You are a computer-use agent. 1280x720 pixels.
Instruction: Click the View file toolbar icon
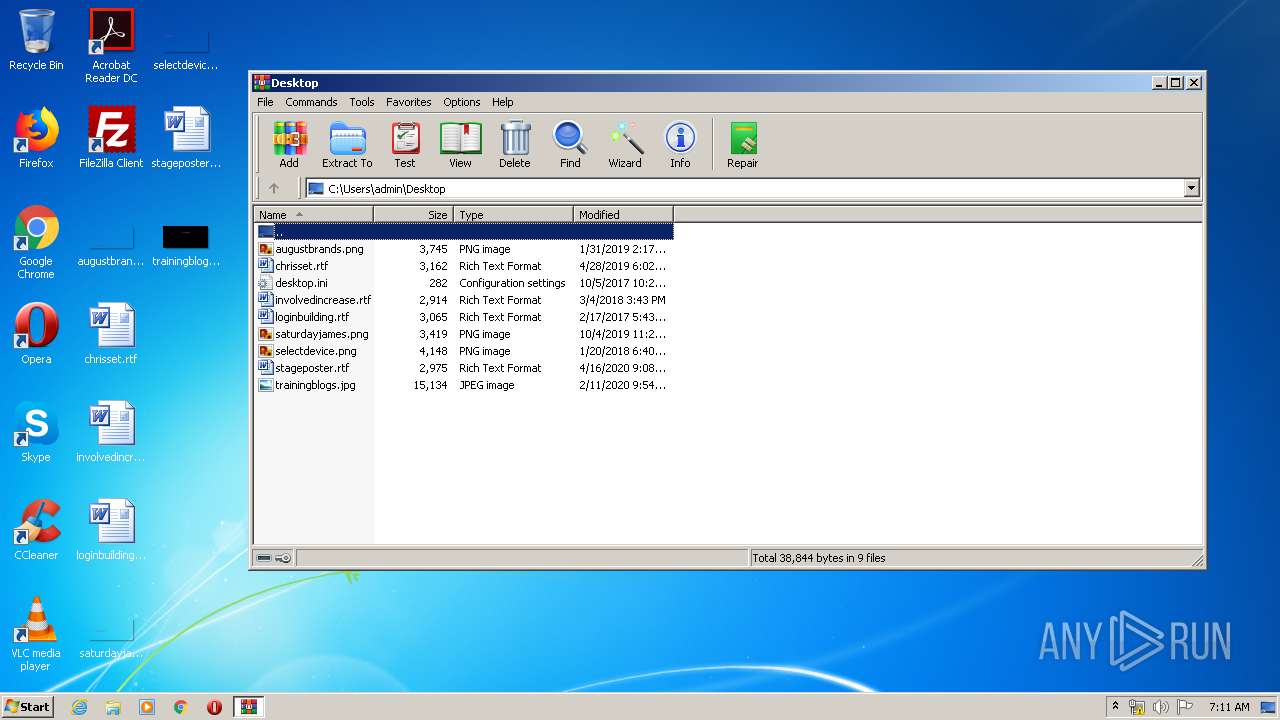pos(460,145)
